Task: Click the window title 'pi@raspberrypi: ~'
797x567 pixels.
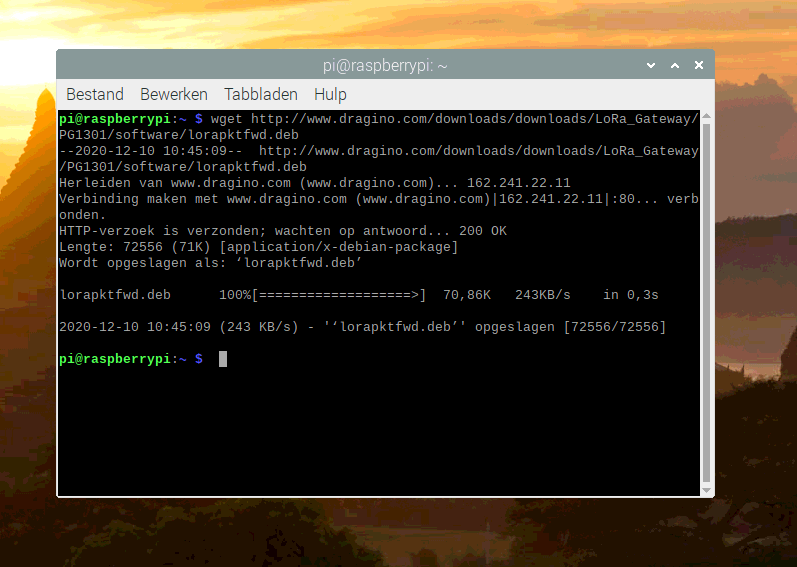Action: tap(385, 66)
